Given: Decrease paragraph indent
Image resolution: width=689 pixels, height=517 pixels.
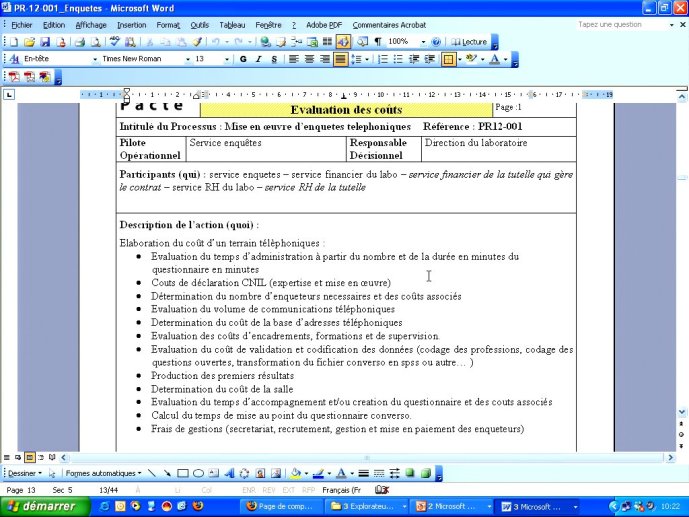Looking at the screenshot, I should (x=414, y=59).
